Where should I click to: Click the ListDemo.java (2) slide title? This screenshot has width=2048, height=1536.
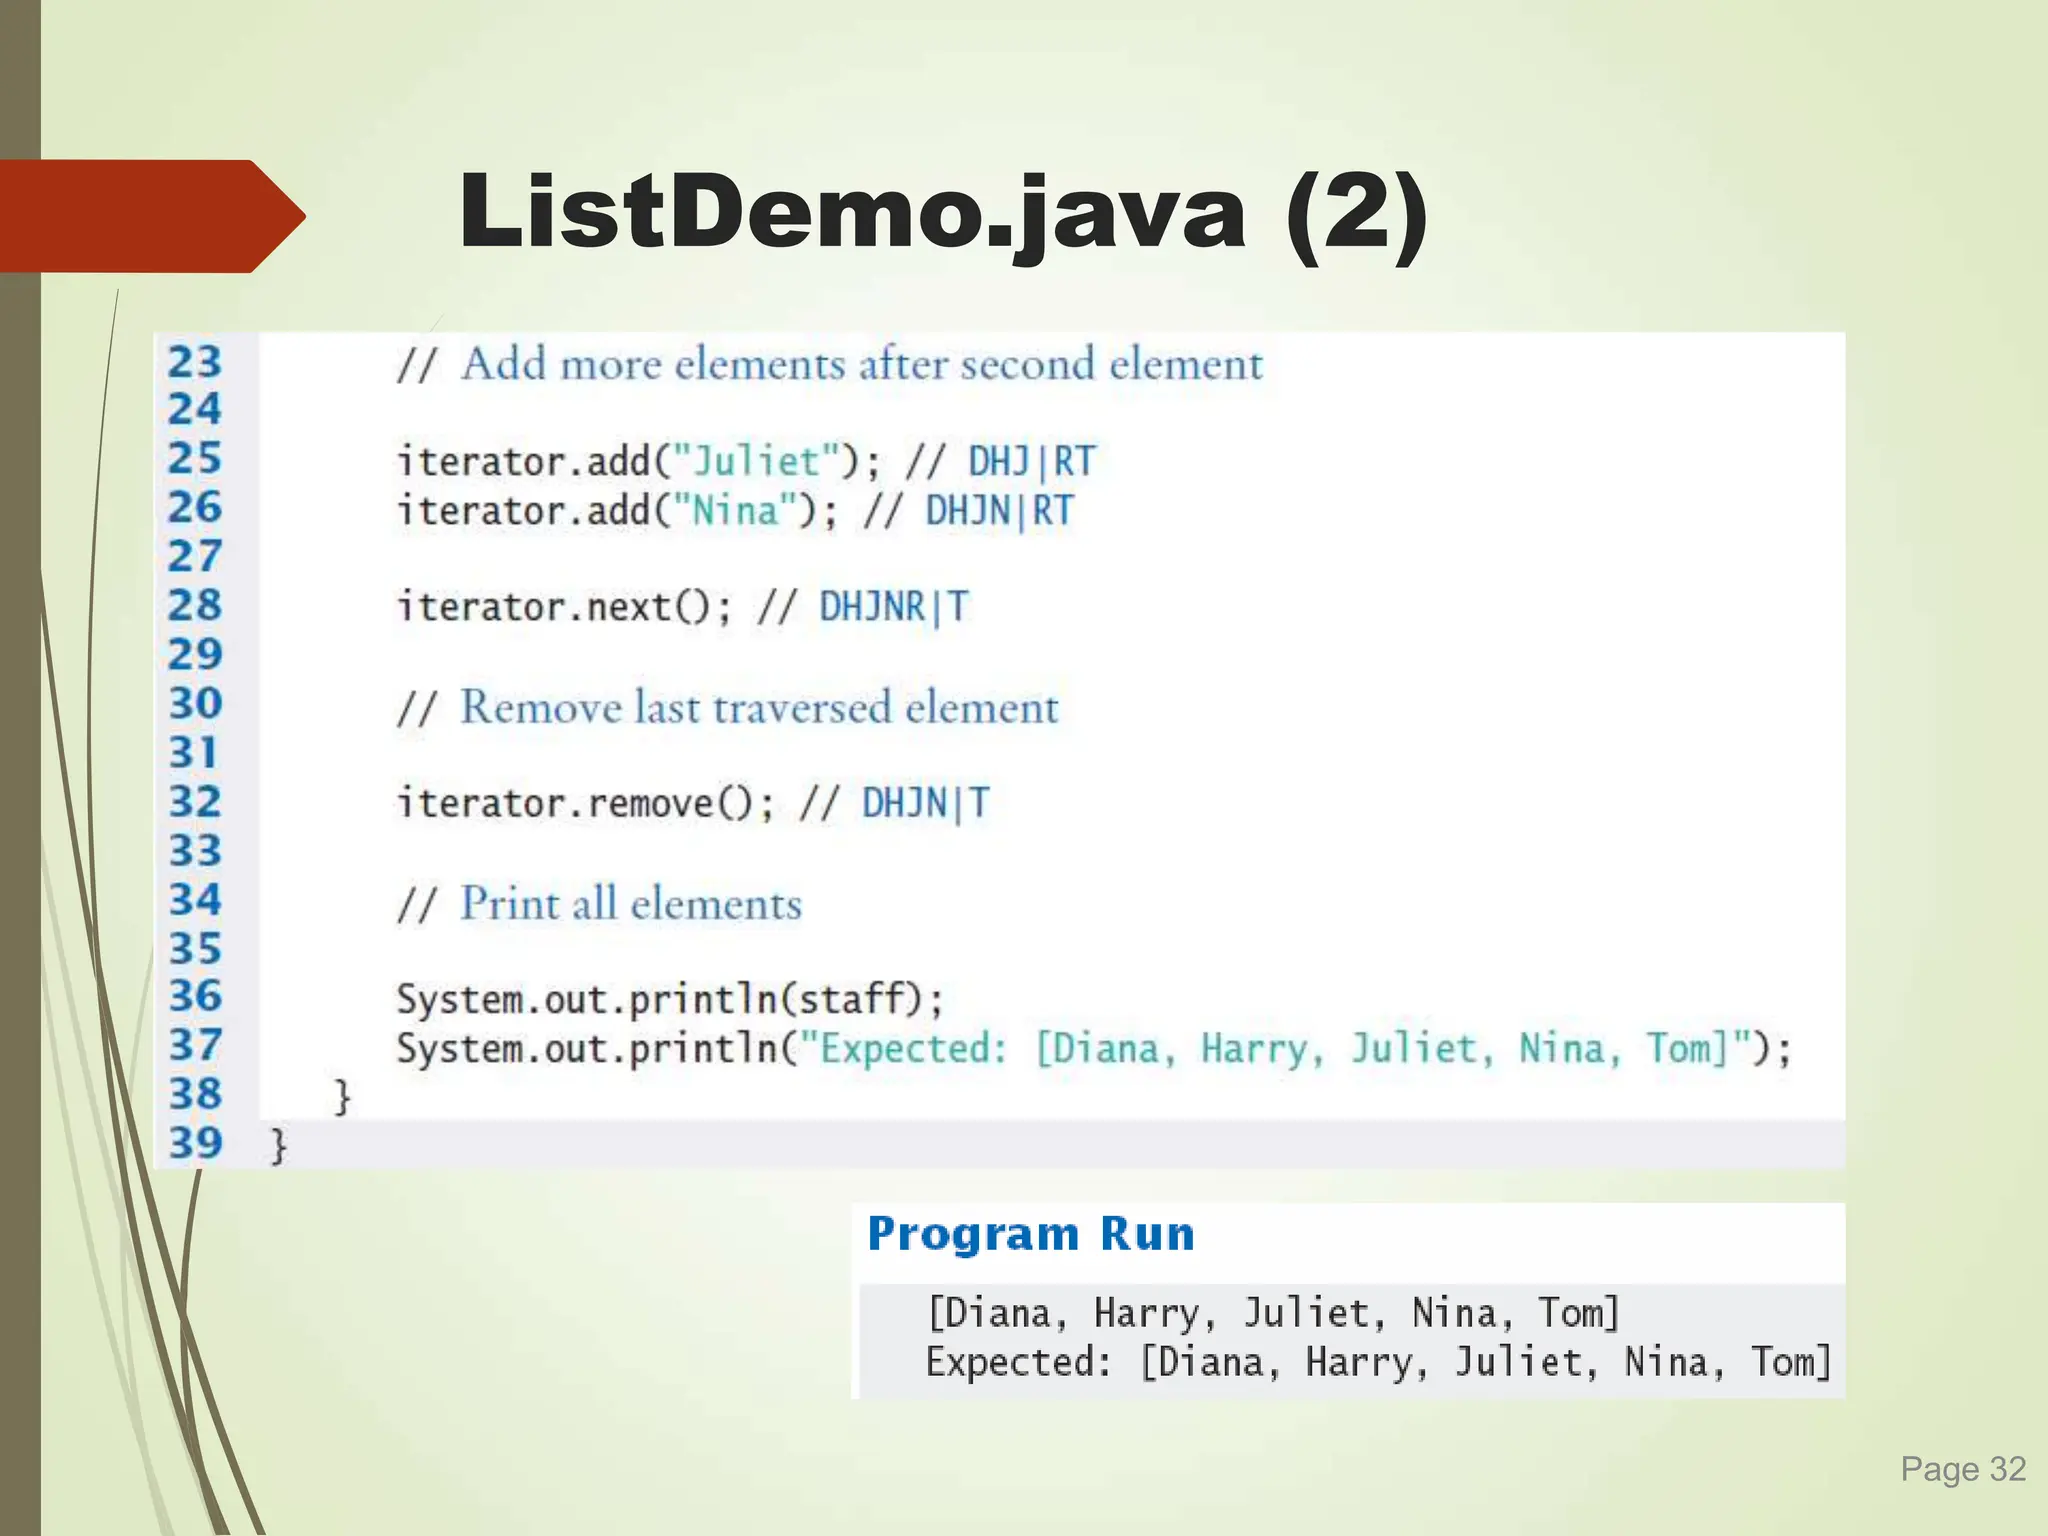pos(943,213)
